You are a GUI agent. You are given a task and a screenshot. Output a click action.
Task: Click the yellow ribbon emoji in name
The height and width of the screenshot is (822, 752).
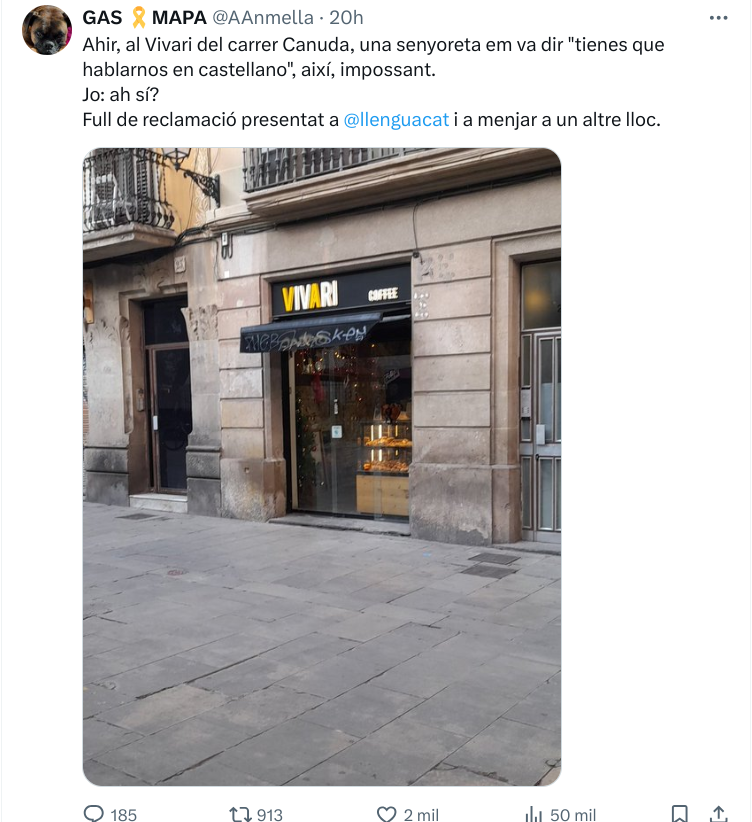point(138,18)
